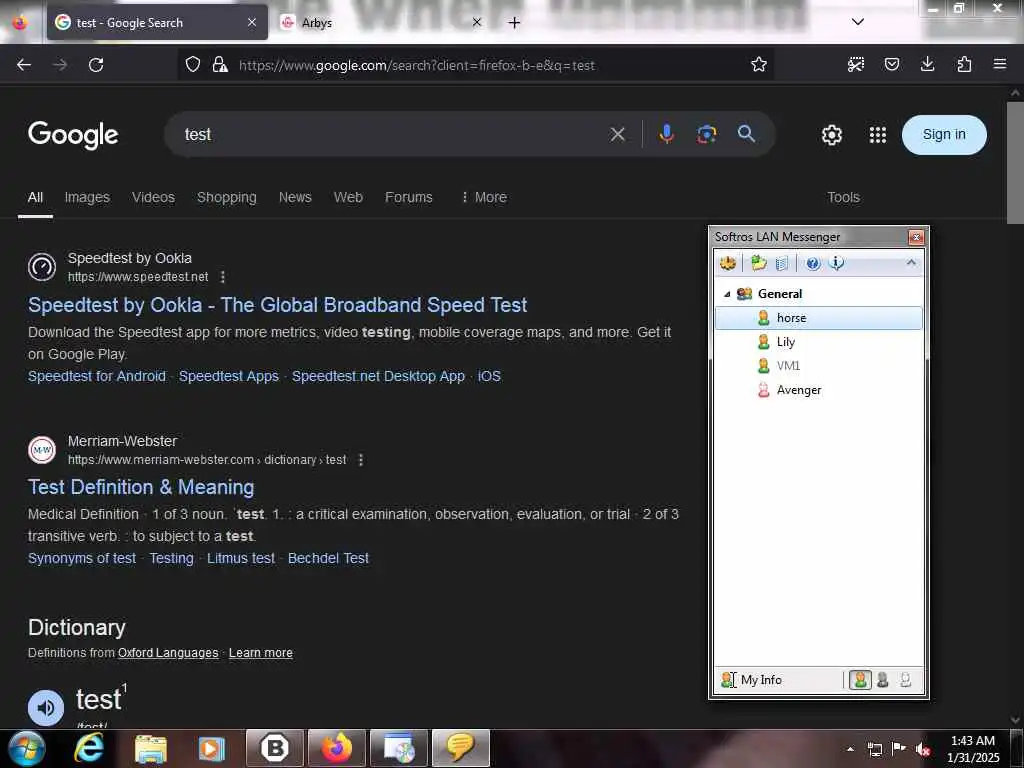
Task: Switch to Videos results tab
Action: click(x=153, y=197)
